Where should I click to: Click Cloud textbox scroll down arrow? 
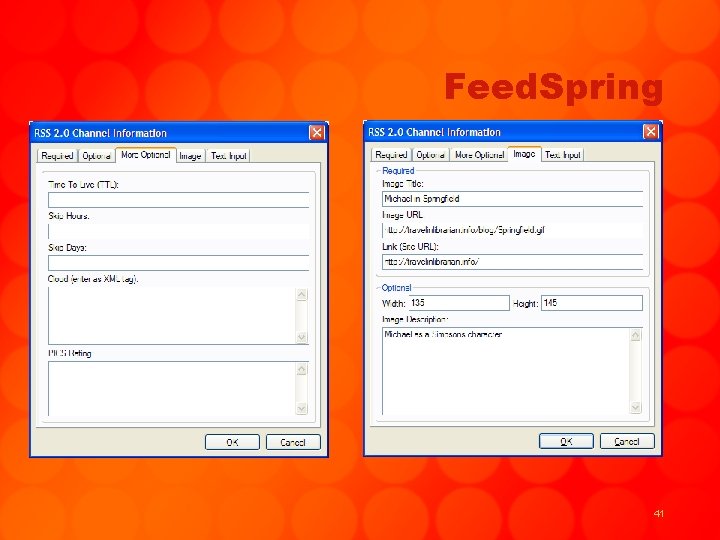[x=302, y=338]
